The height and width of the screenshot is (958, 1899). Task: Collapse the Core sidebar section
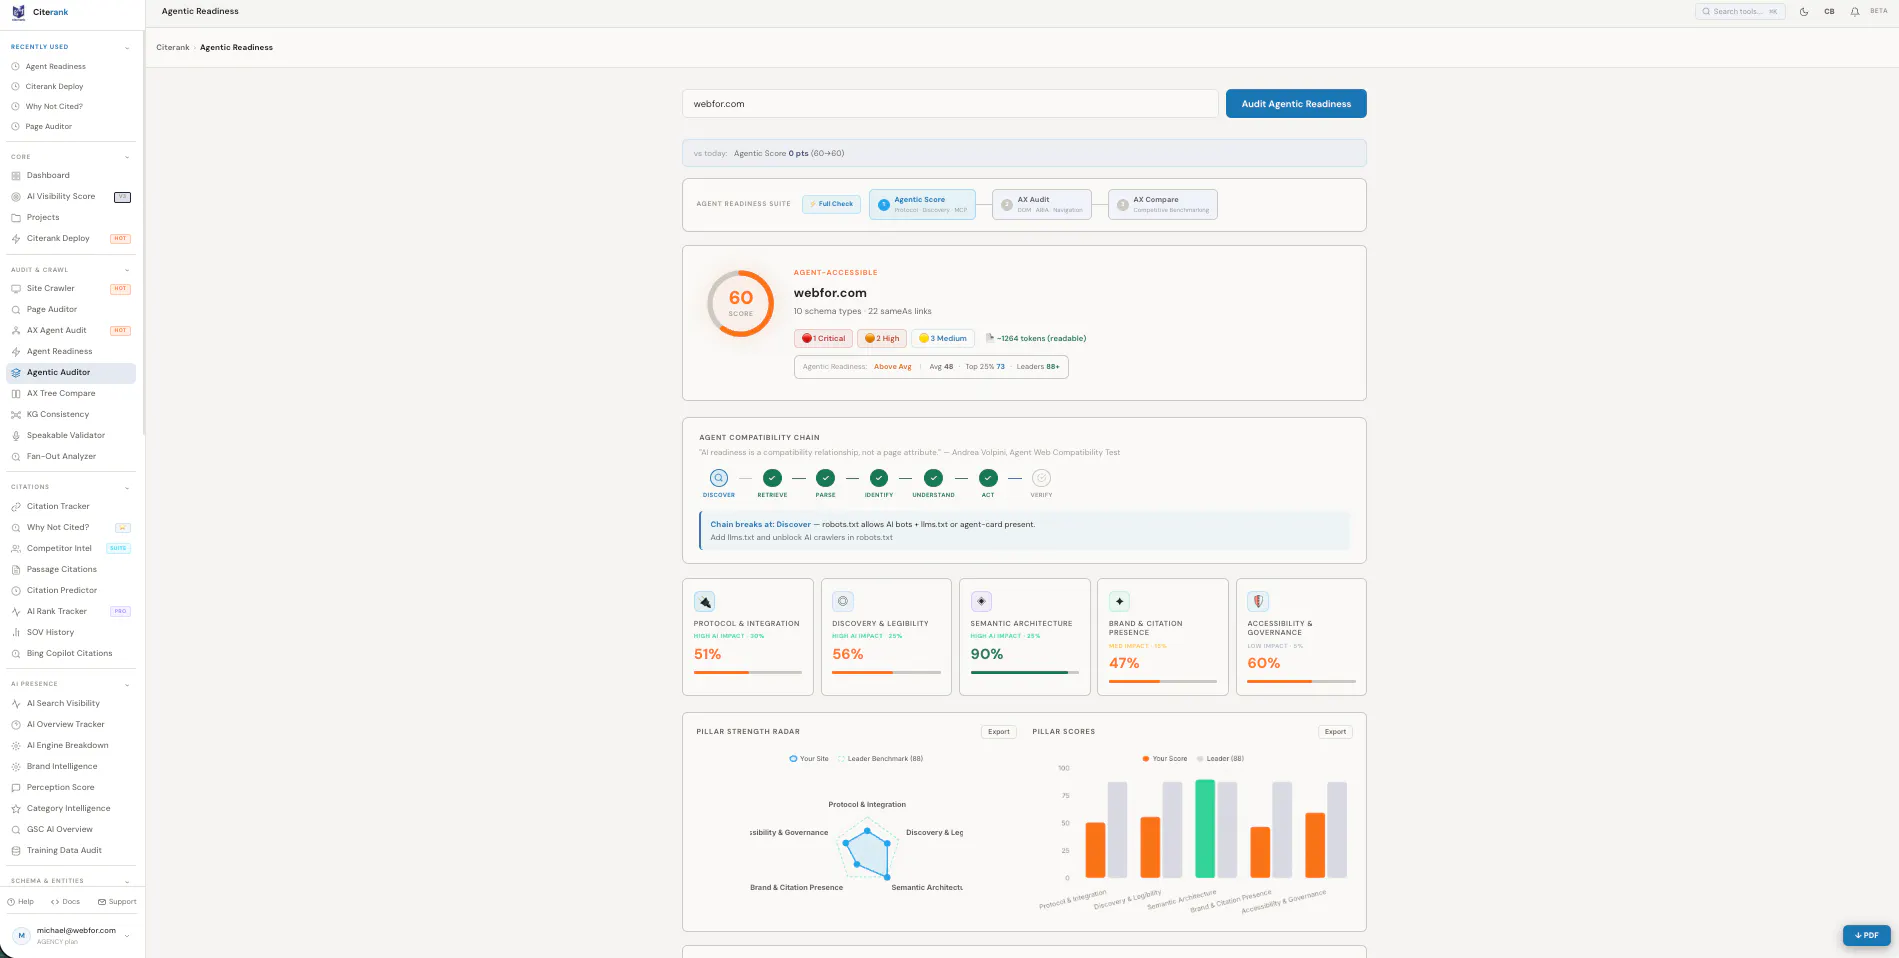point(127,158)
